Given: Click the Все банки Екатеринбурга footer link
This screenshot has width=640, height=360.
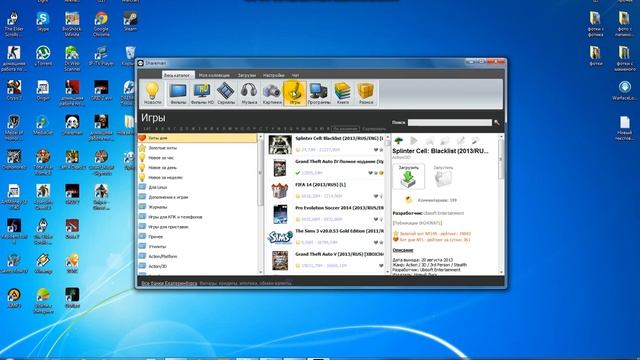Looking at the screenshot, I should tap(169, 283).
